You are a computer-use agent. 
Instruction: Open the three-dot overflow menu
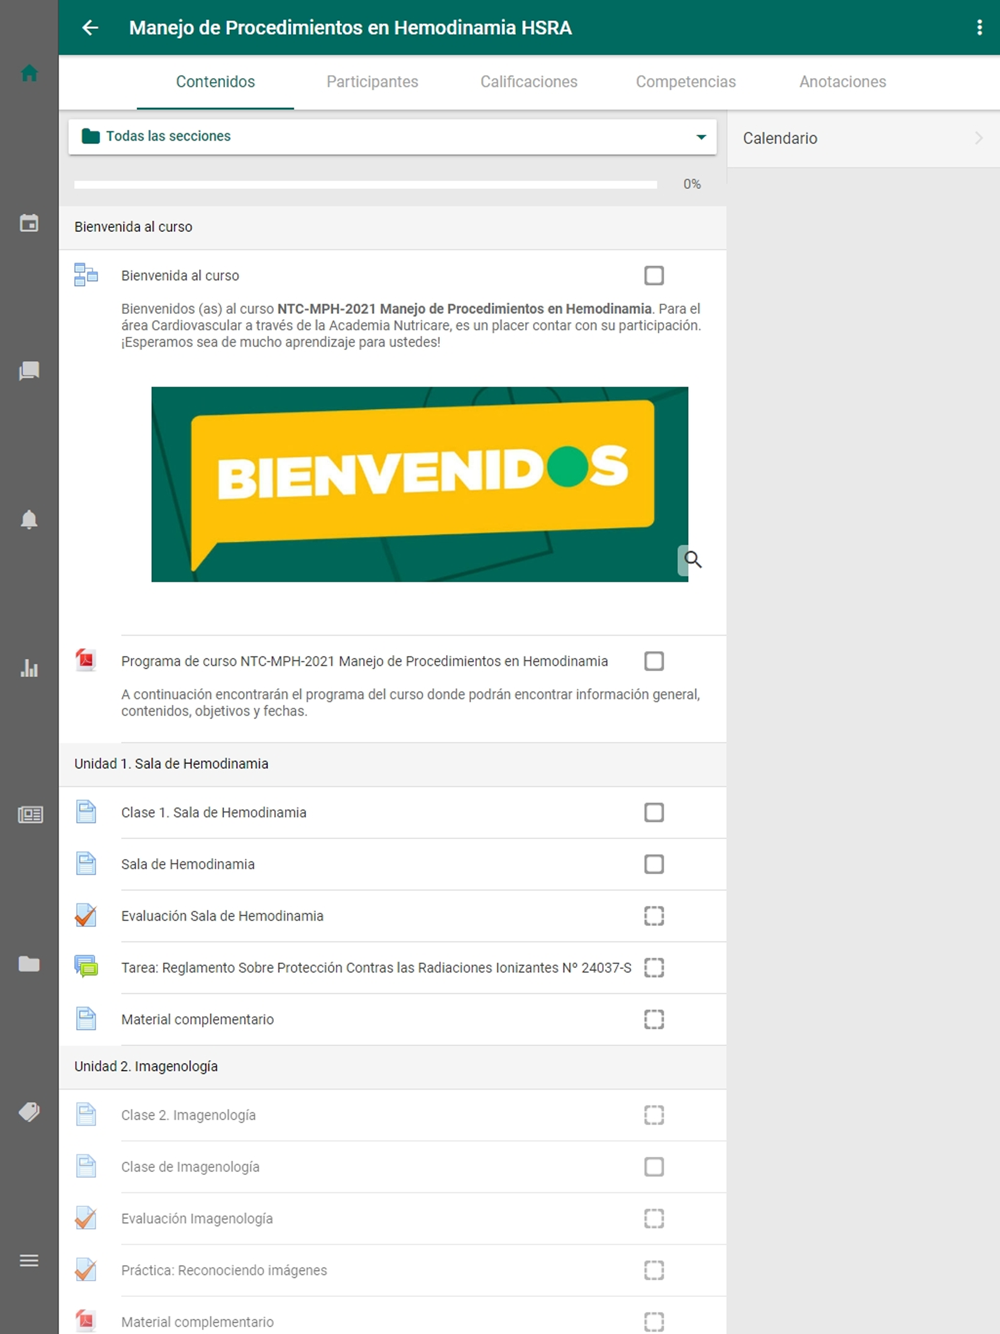click(x=979, y=28)
